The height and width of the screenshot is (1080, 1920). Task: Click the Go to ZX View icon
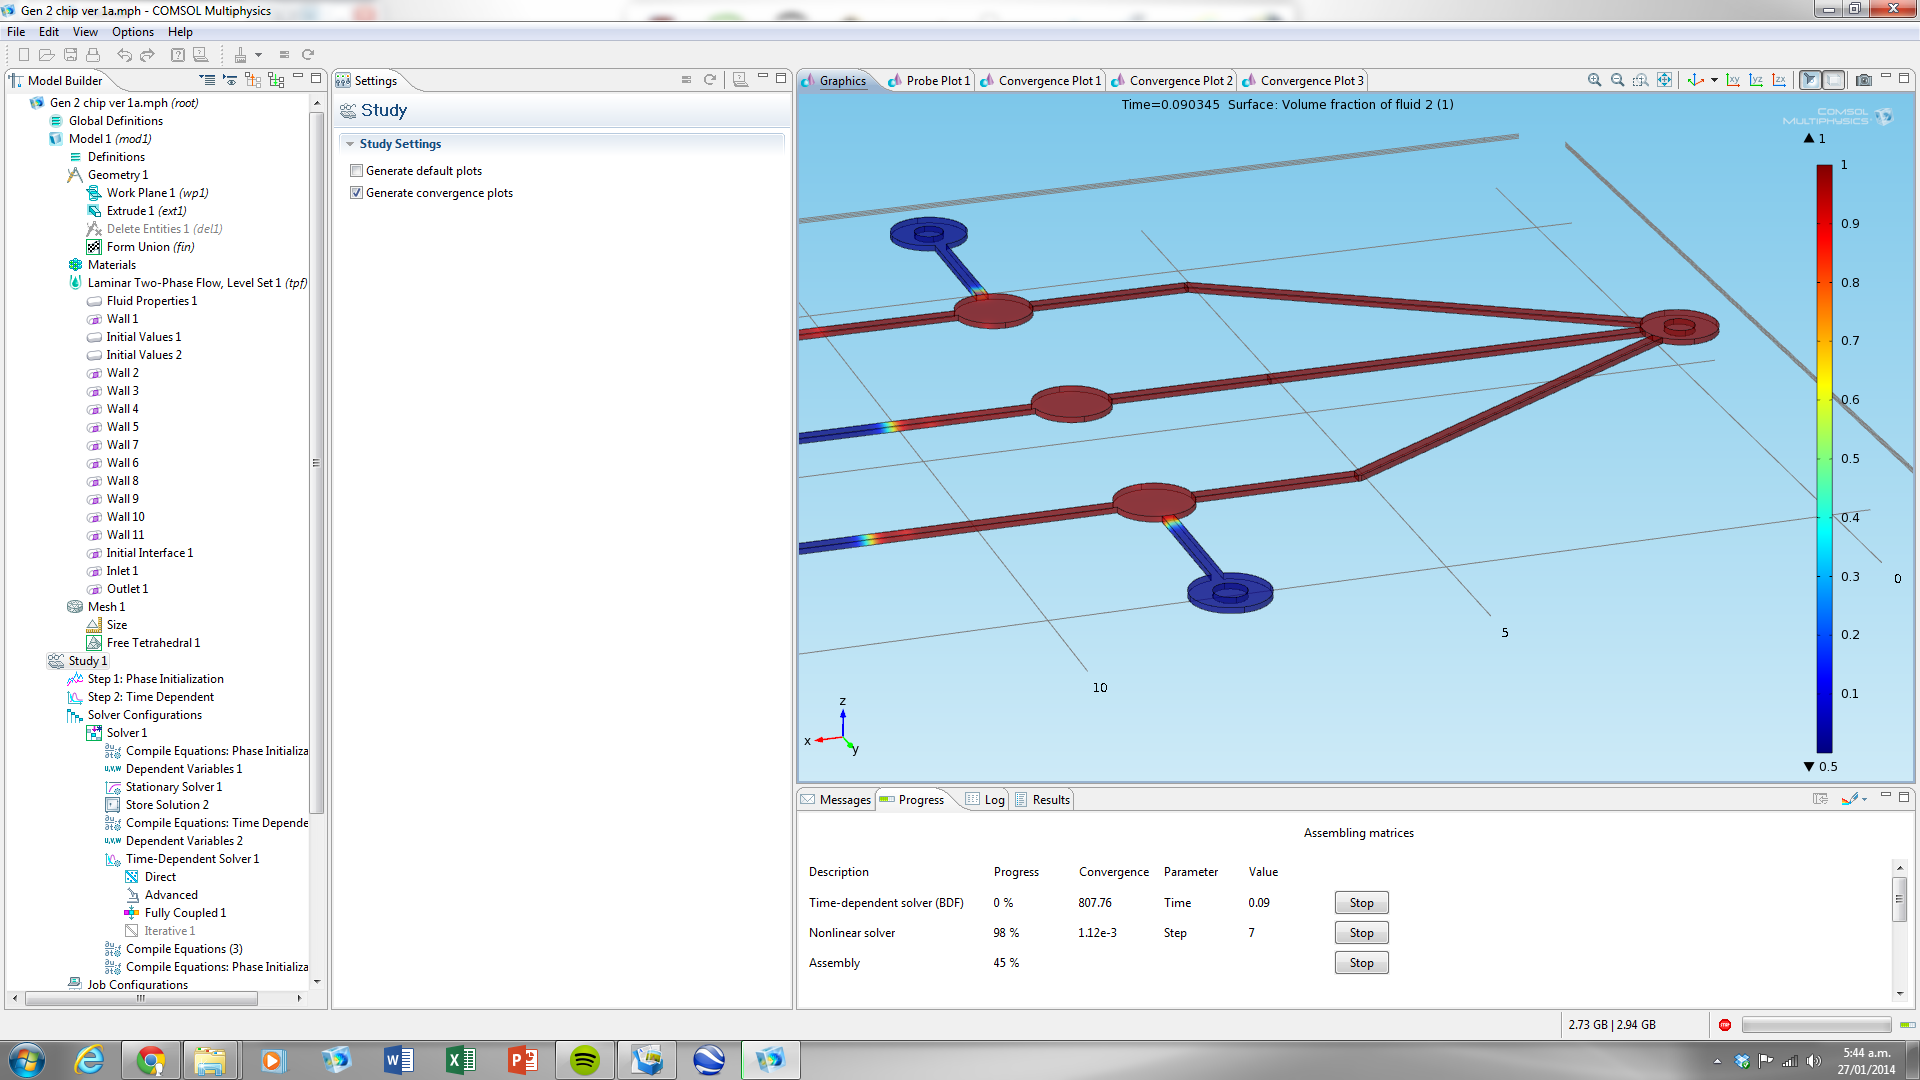tap(1779, 80)
